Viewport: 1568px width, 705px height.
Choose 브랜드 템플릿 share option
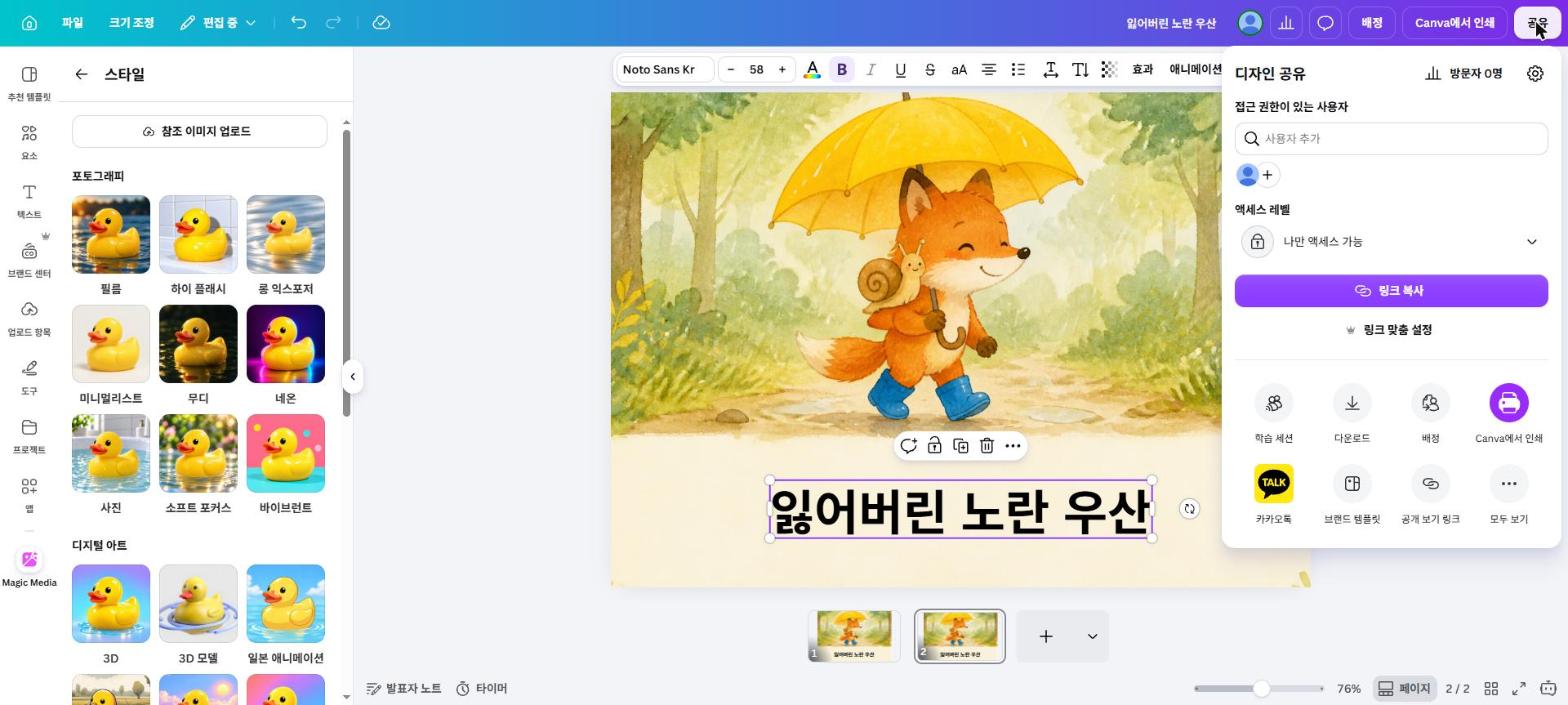coord(1352,495)
